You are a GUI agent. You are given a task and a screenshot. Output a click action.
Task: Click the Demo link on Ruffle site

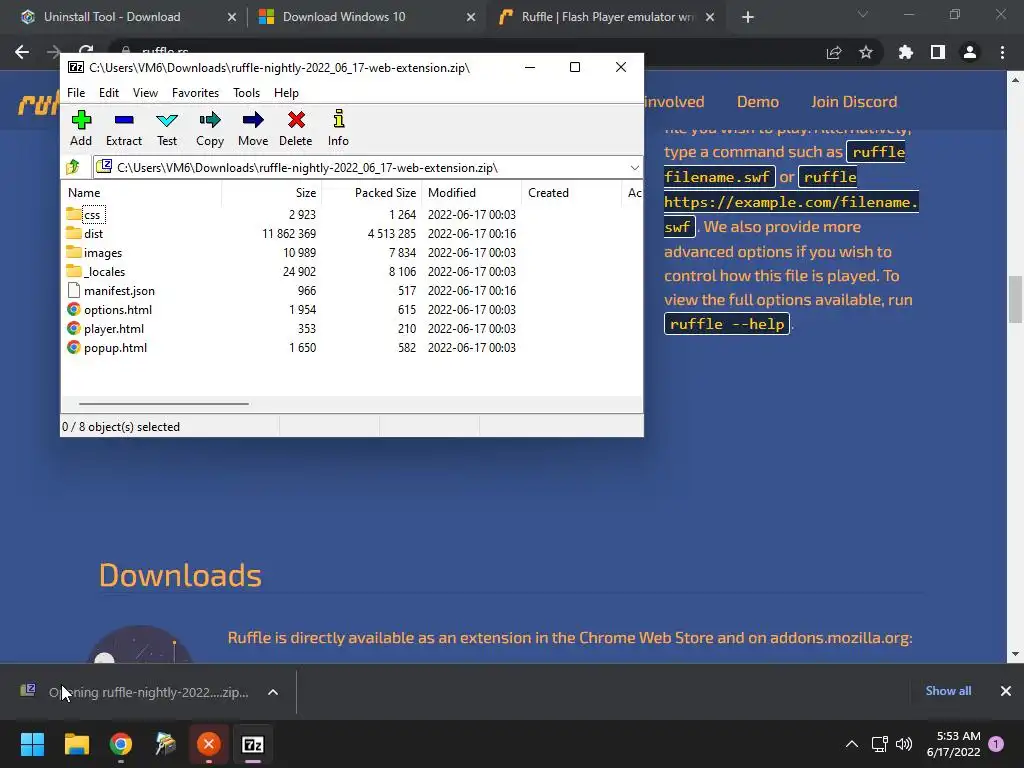click(758, 102)
